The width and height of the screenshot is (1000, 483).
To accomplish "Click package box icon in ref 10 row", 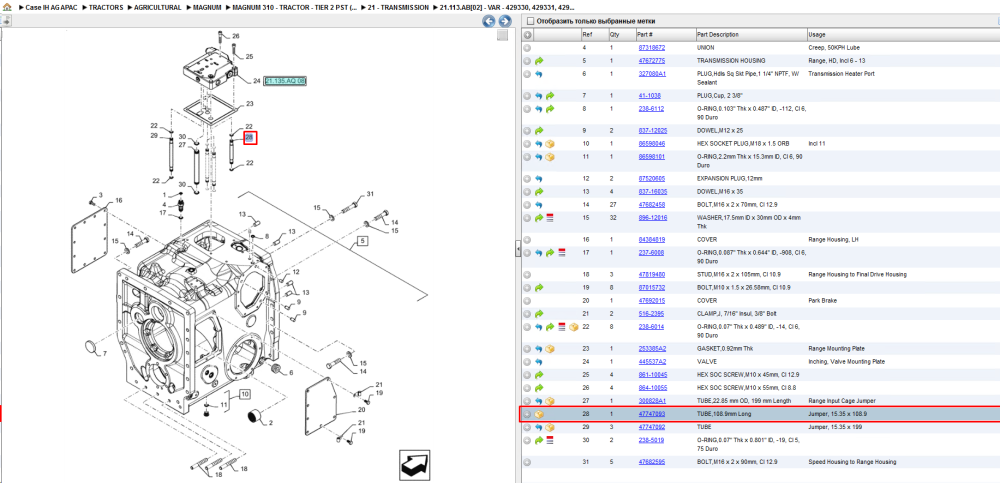I will [x=550, y=144].
